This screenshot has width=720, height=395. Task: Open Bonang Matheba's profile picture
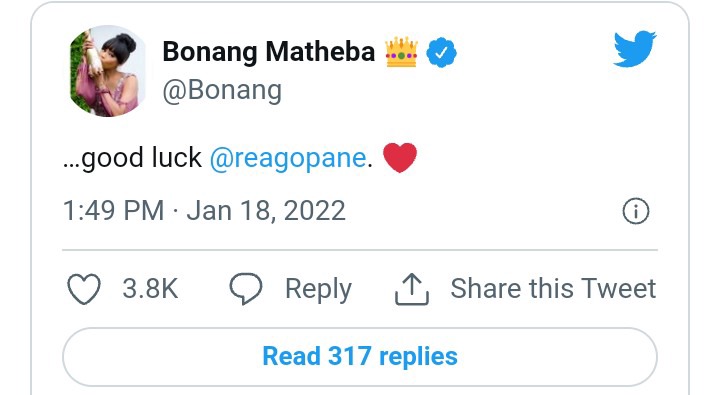[108, 71]
